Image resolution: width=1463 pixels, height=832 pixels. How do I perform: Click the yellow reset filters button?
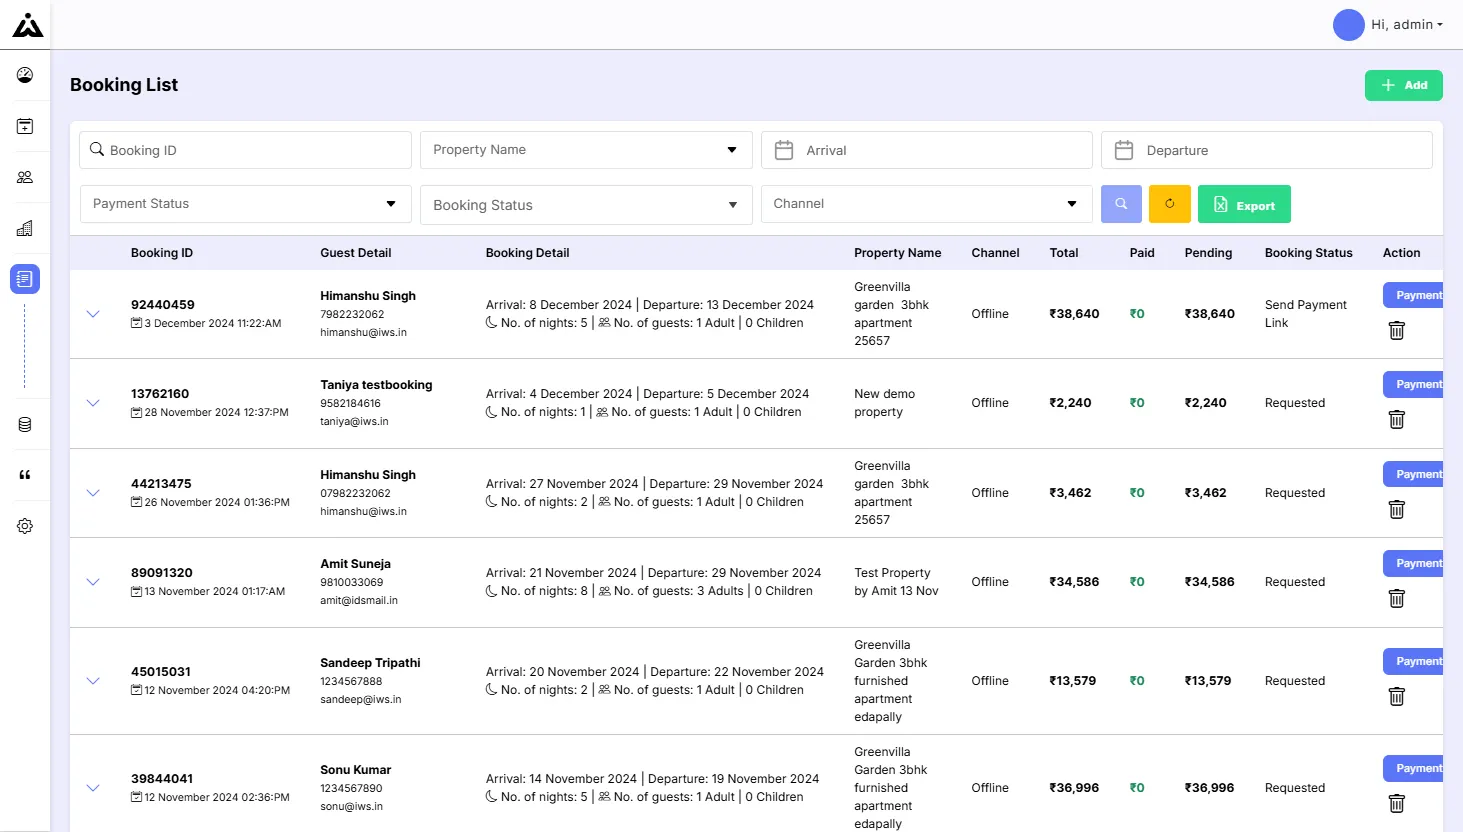(1170, 204)
